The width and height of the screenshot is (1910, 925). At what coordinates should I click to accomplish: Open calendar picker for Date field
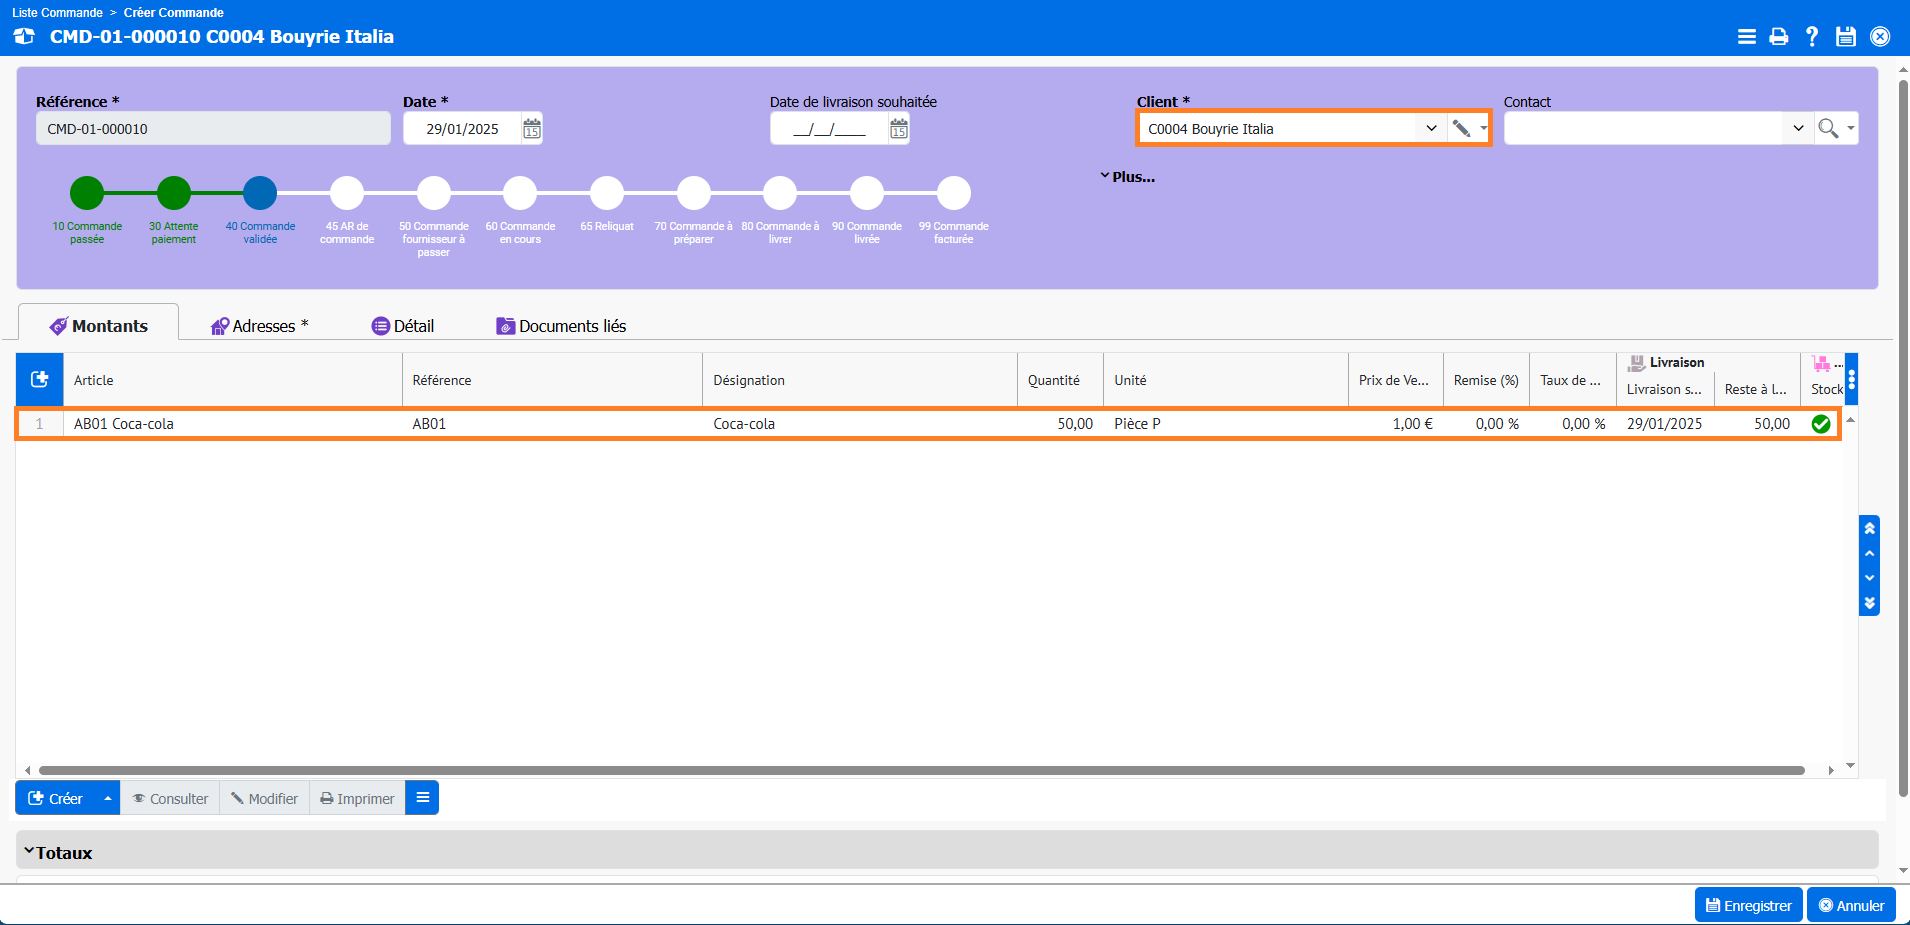click(x=532, y=129)
